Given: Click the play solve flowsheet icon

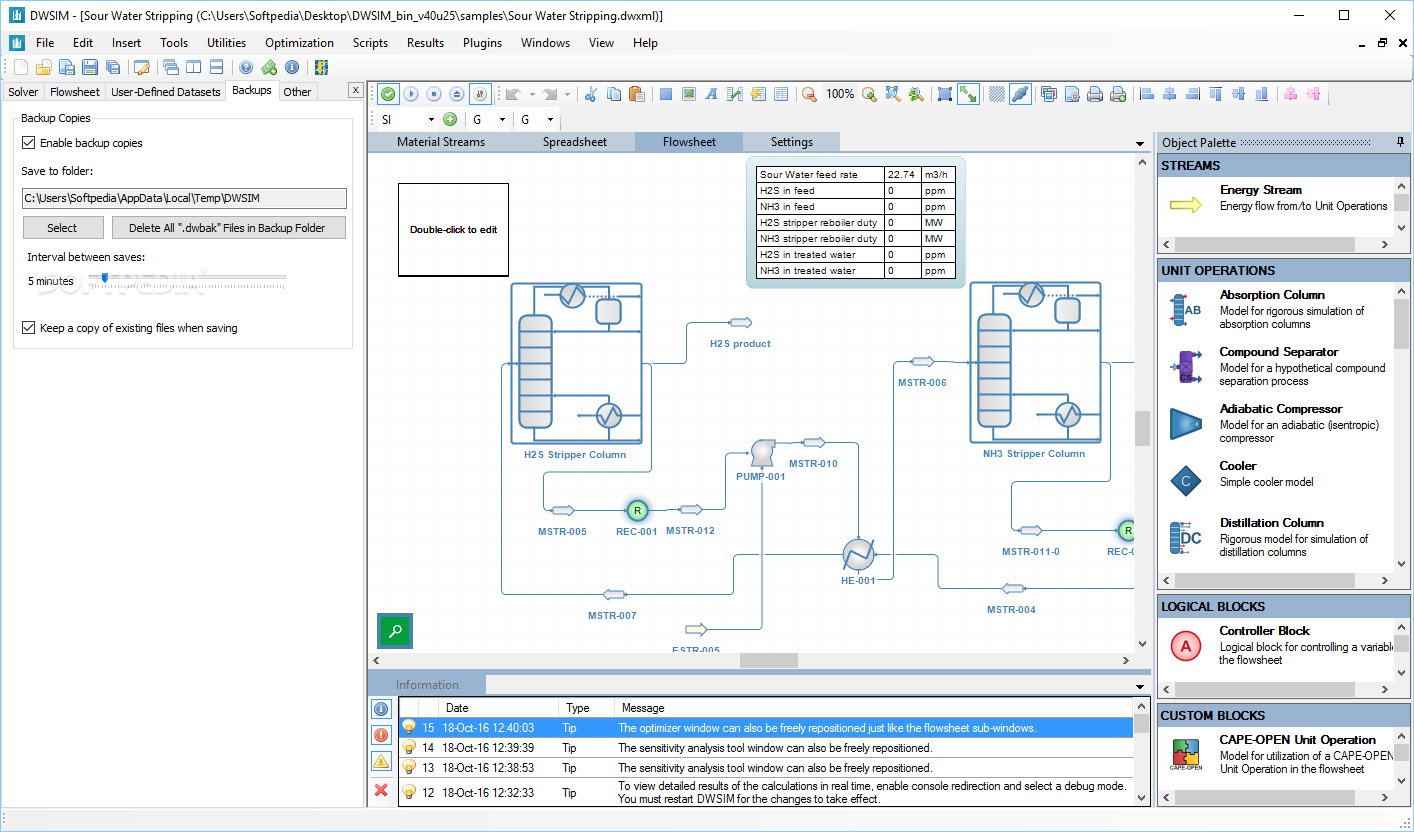Looking at the screenshot, I should (x=411, y=94).
